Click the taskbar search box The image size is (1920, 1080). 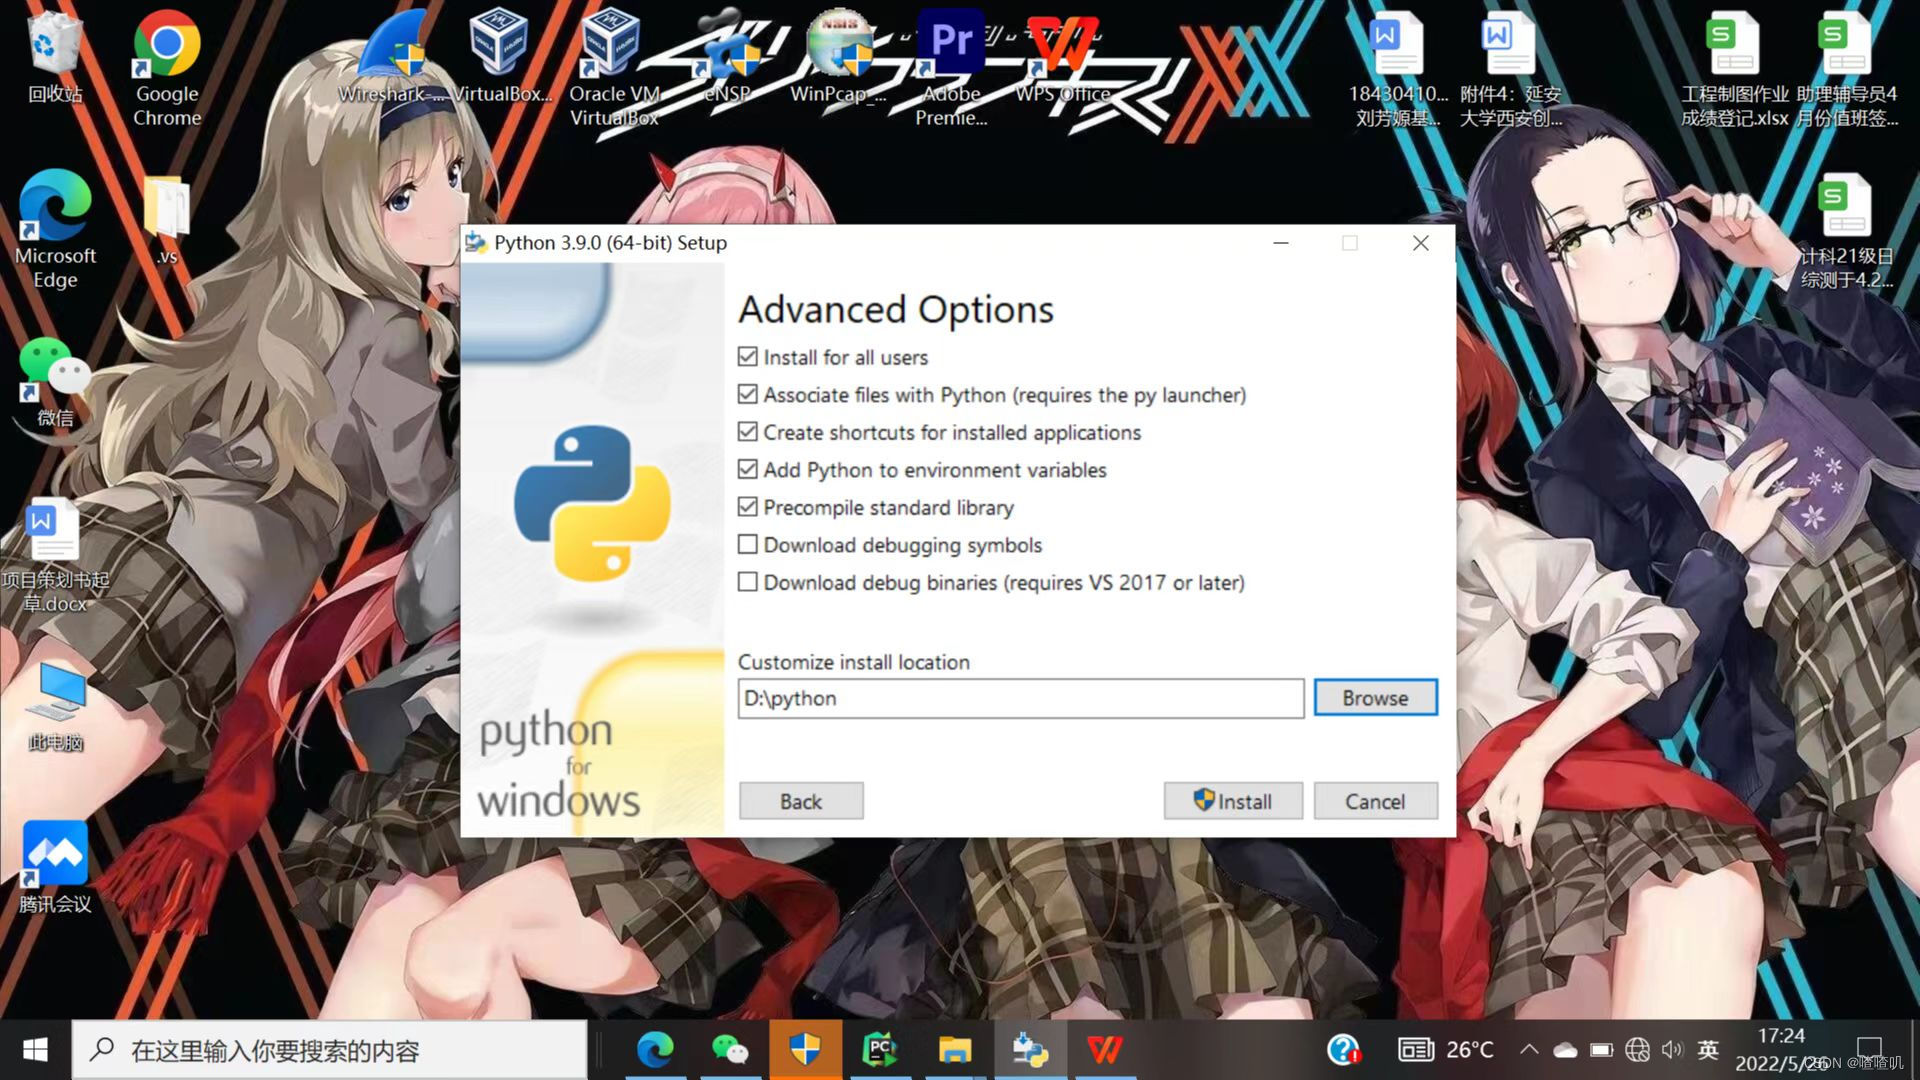[330, 1050]
